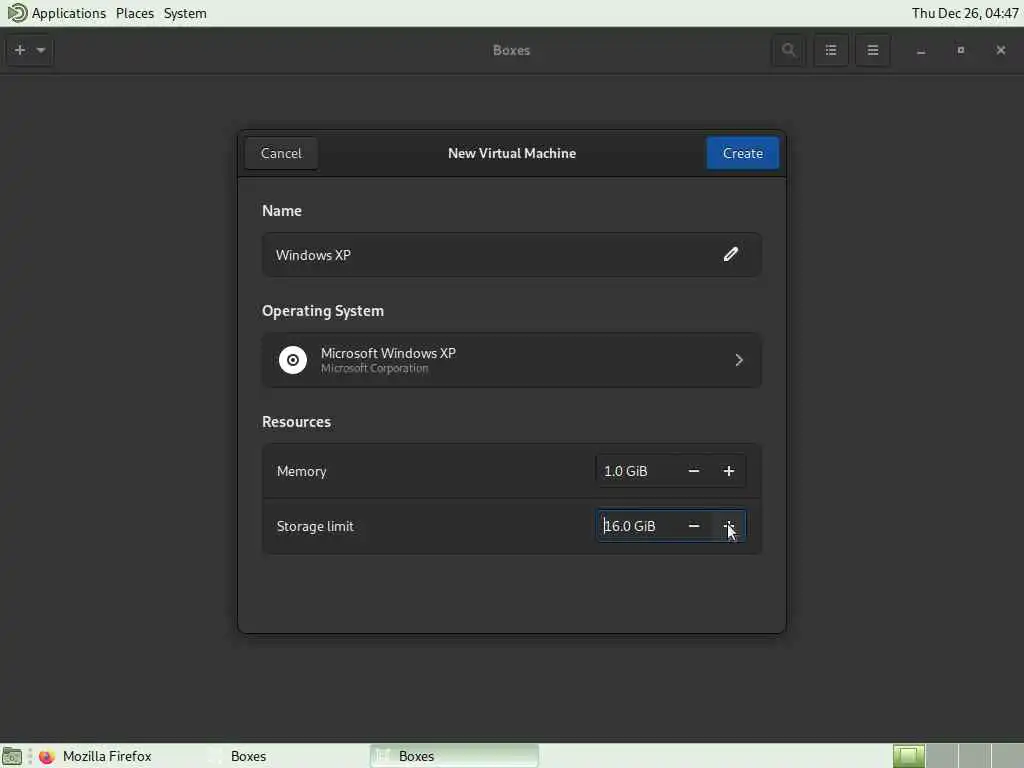Viewport: 1024px width, 768px height.
Task: Minimize the Boxes window
Action: click(x=921, y=50)
